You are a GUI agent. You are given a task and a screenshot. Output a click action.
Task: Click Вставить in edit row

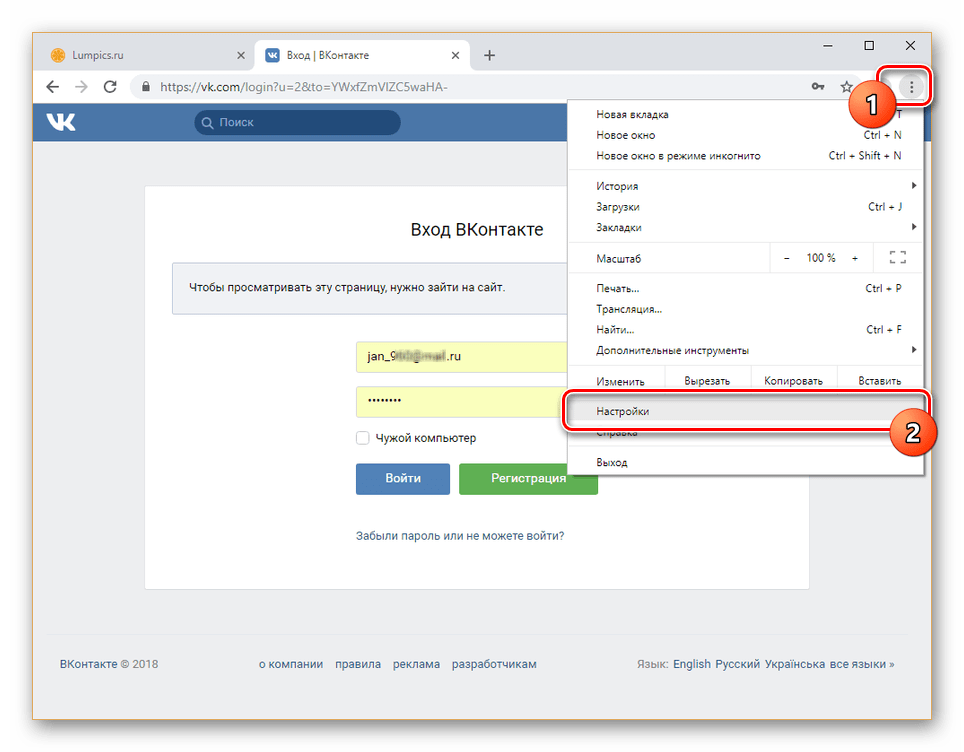(x=880, y=381)
